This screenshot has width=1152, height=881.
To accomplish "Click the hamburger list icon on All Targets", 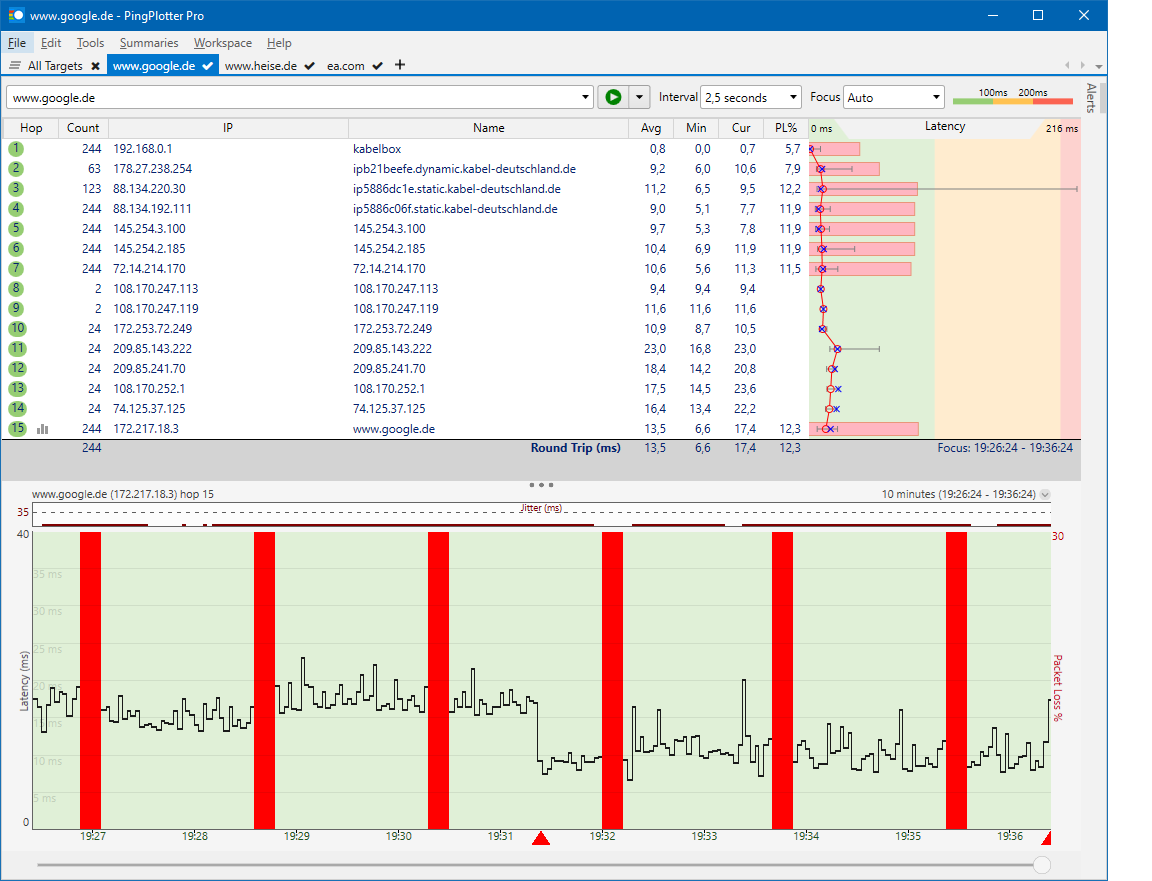I will point(15,65).
